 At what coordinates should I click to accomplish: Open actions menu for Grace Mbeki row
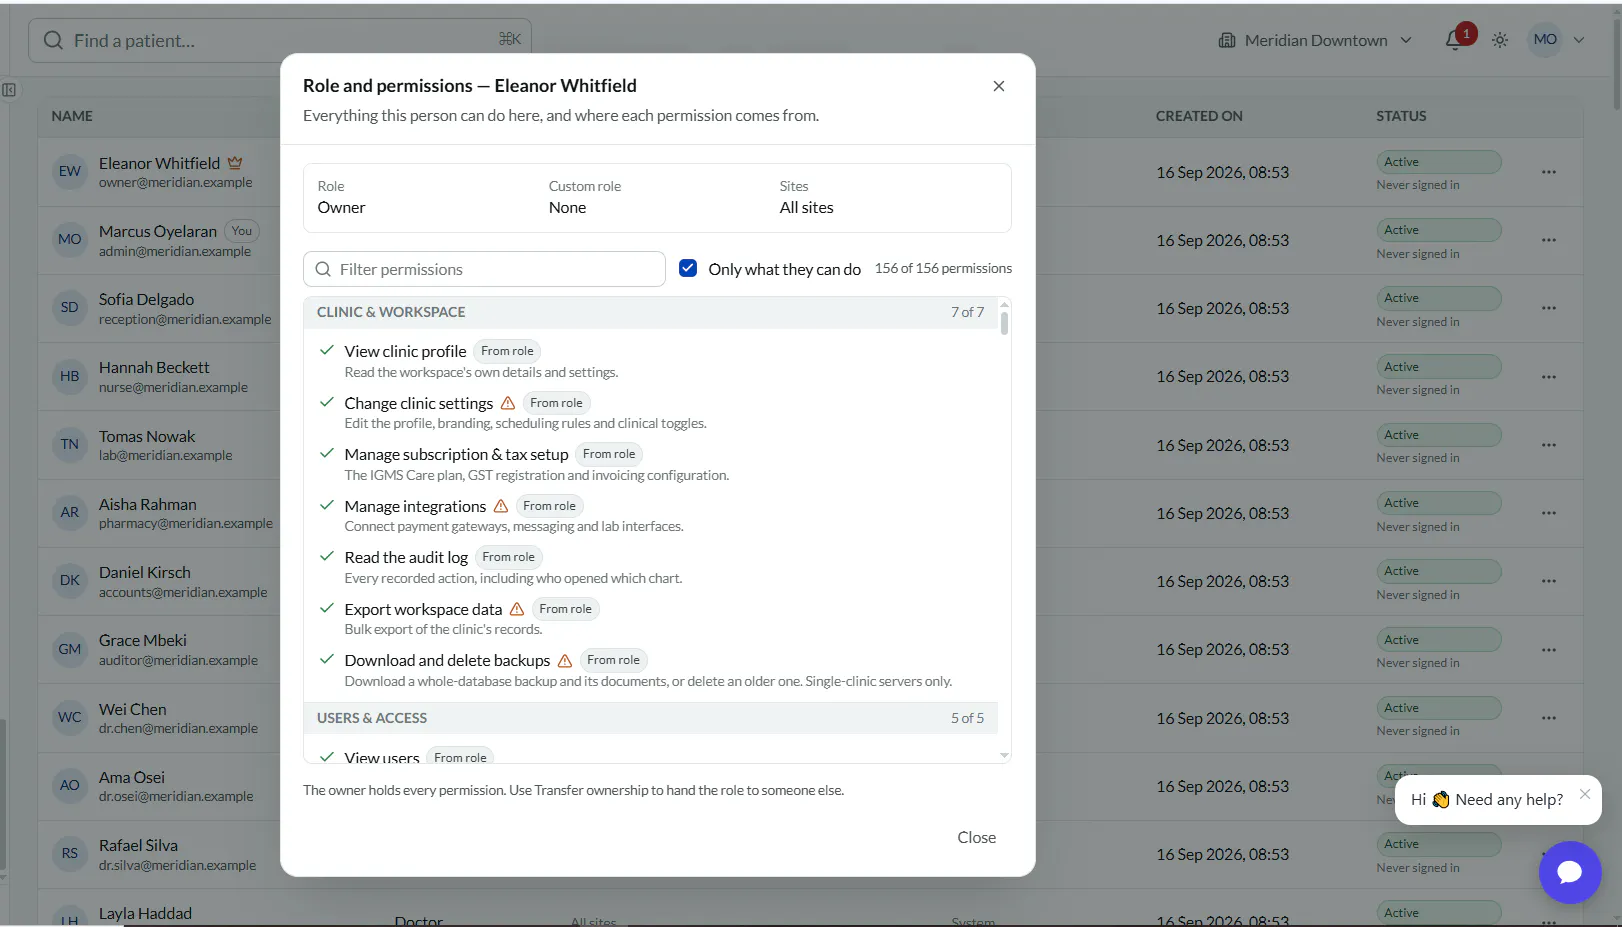[1549, 650]
